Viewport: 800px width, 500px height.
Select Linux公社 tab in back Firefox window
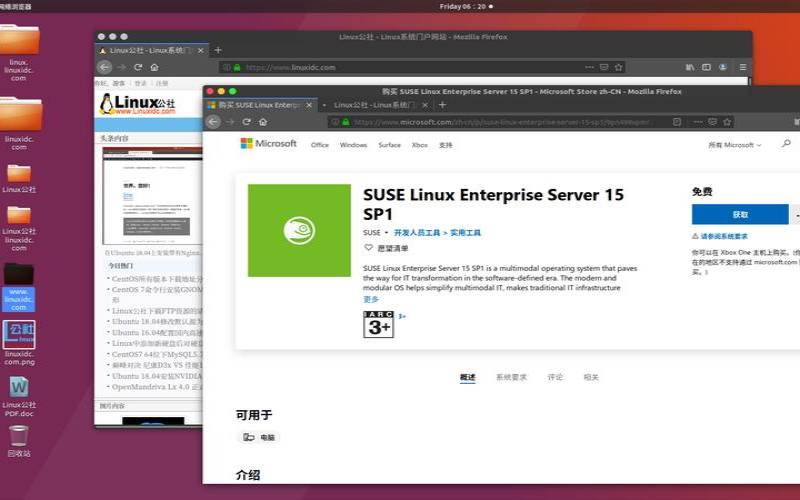click(x=152, y=51)
